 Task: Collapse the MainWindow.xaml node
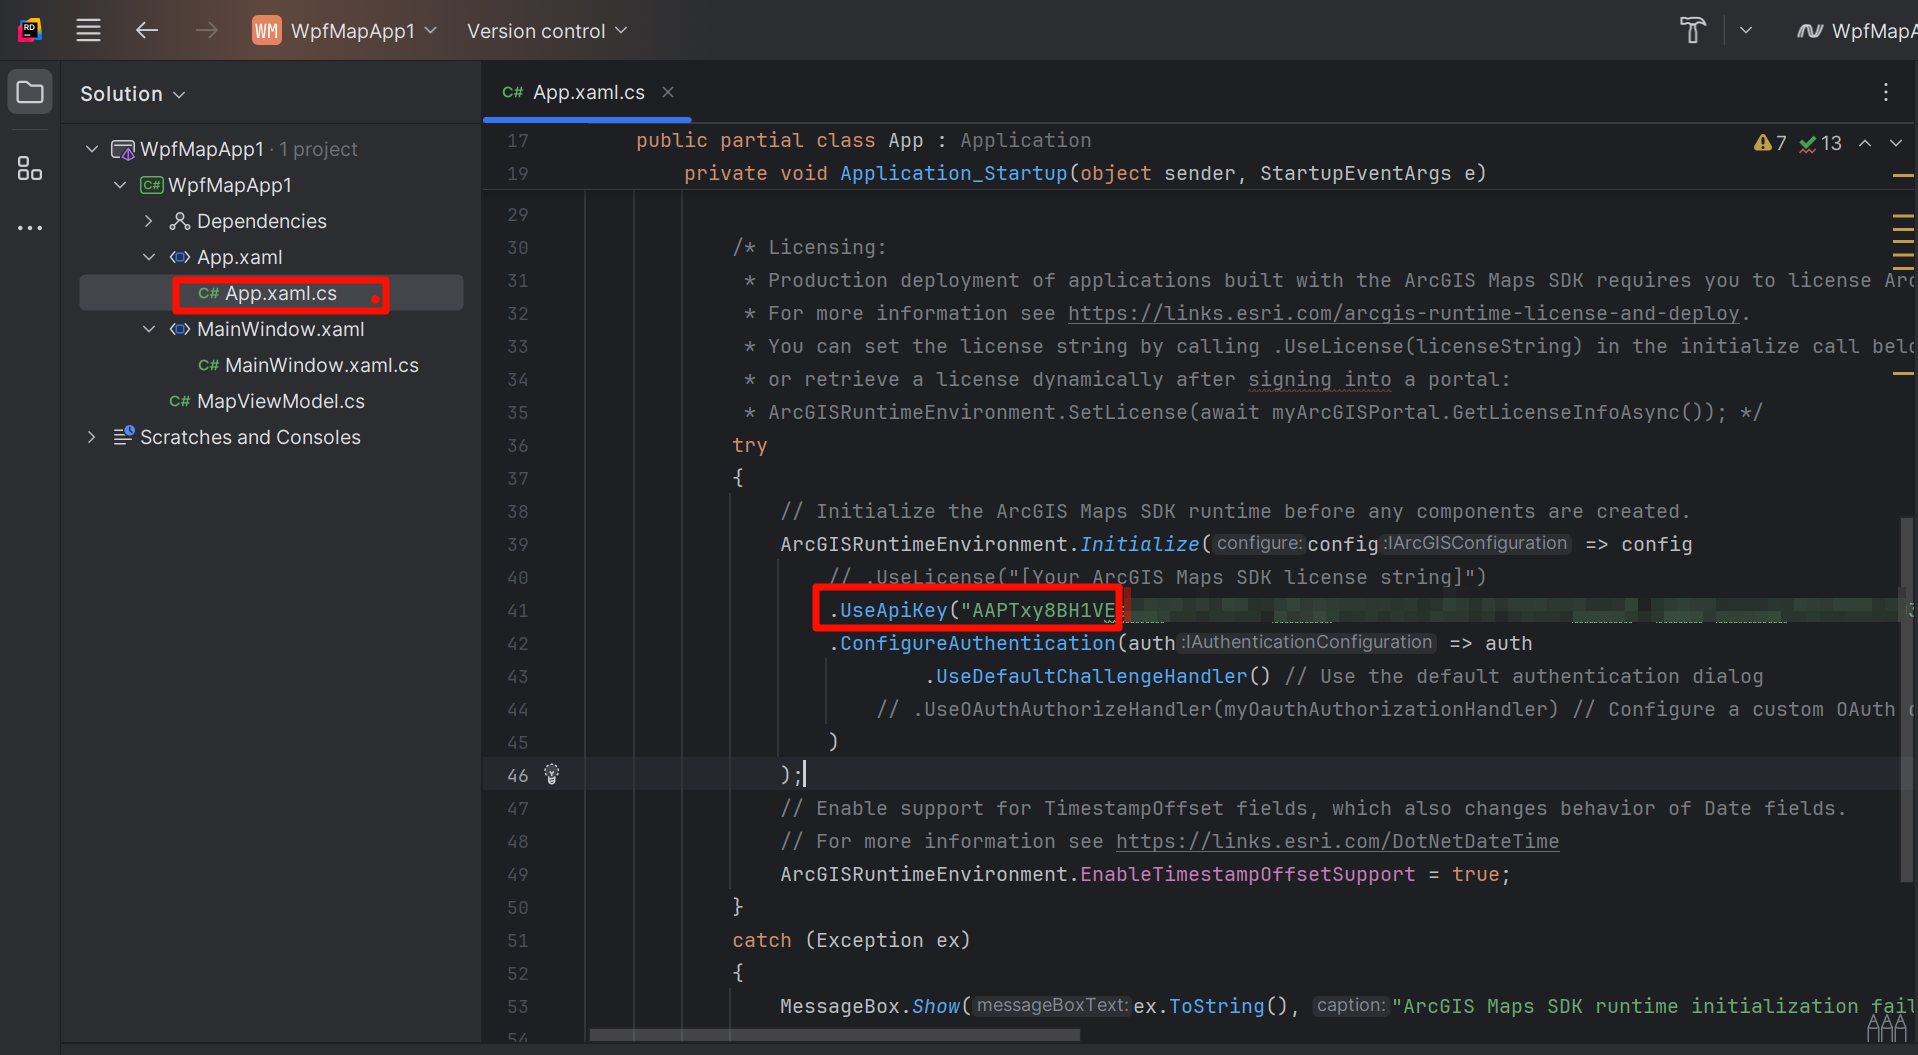(x=148, y=329)
